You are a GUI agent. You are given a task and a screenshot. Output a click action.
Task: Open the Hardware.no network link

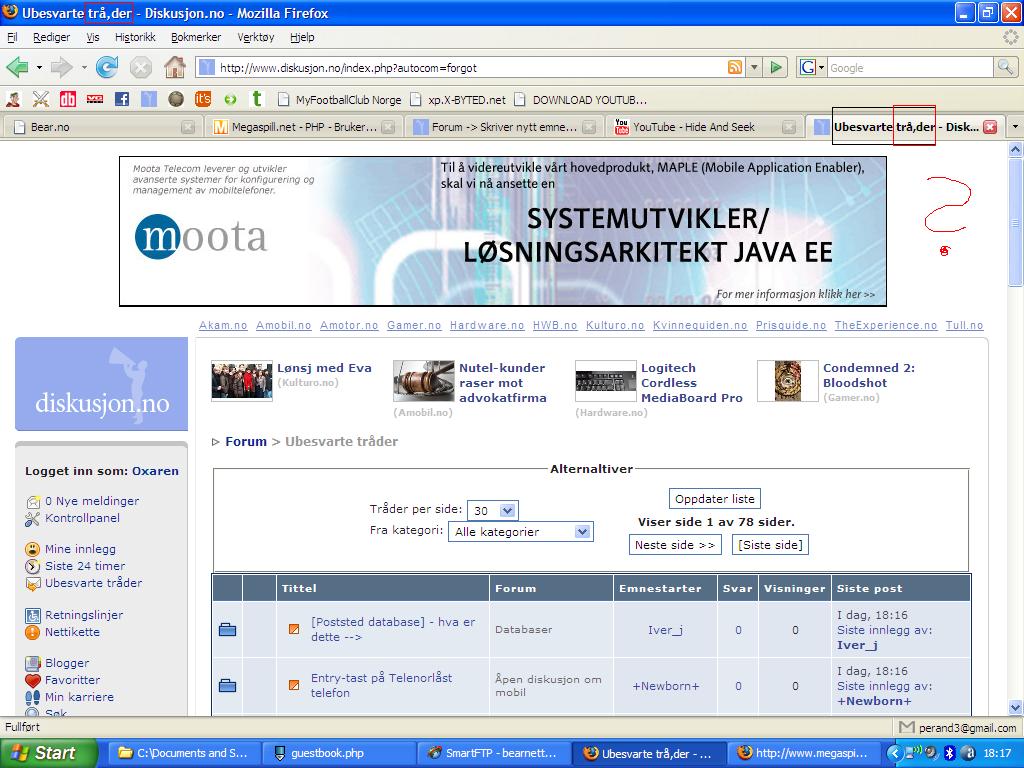(487, 325)
